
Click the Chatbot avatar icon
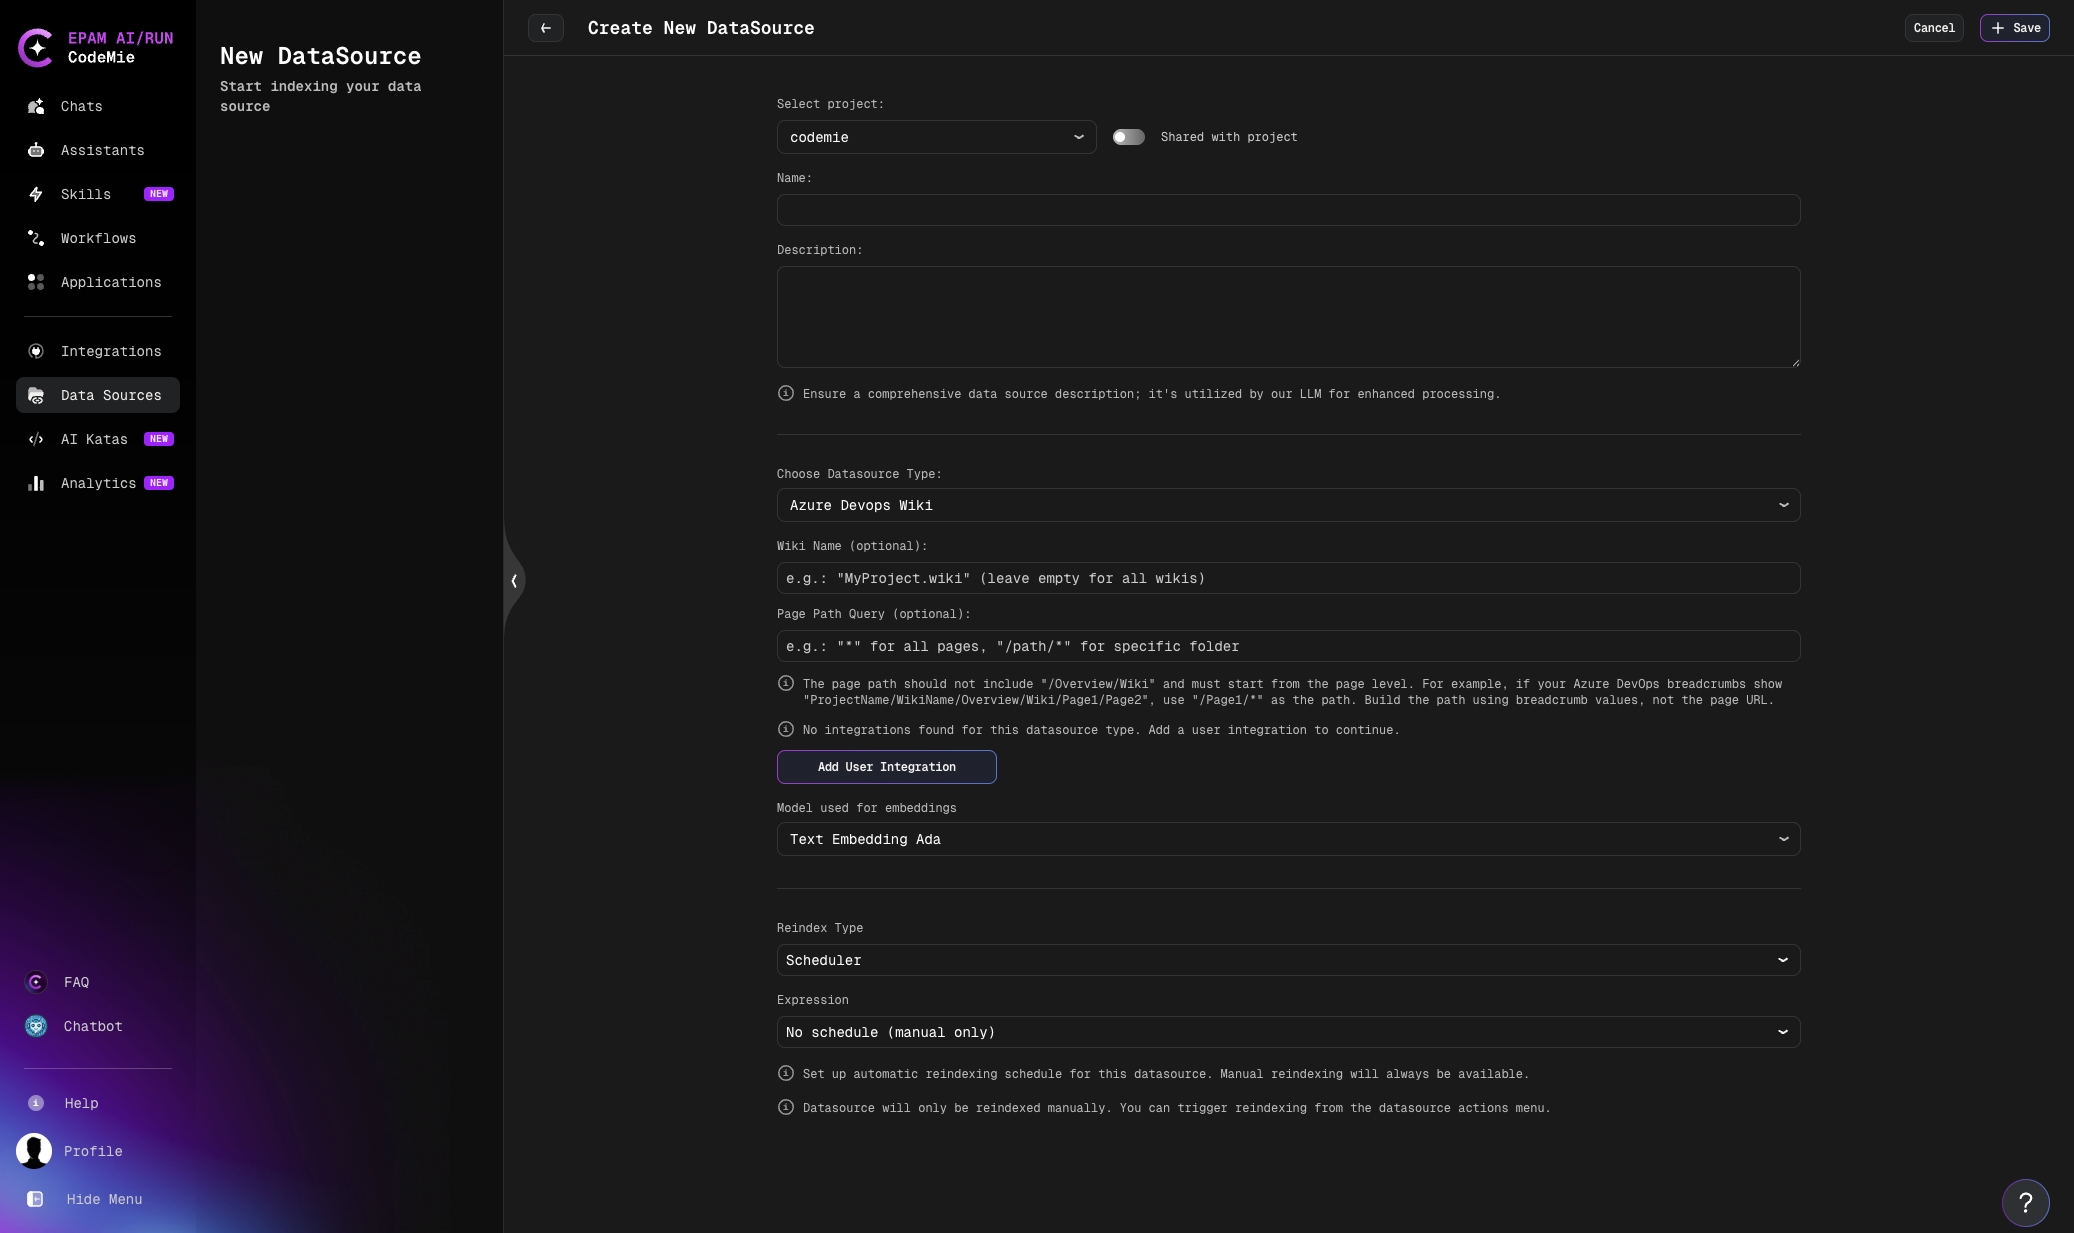click(36, 1026)
